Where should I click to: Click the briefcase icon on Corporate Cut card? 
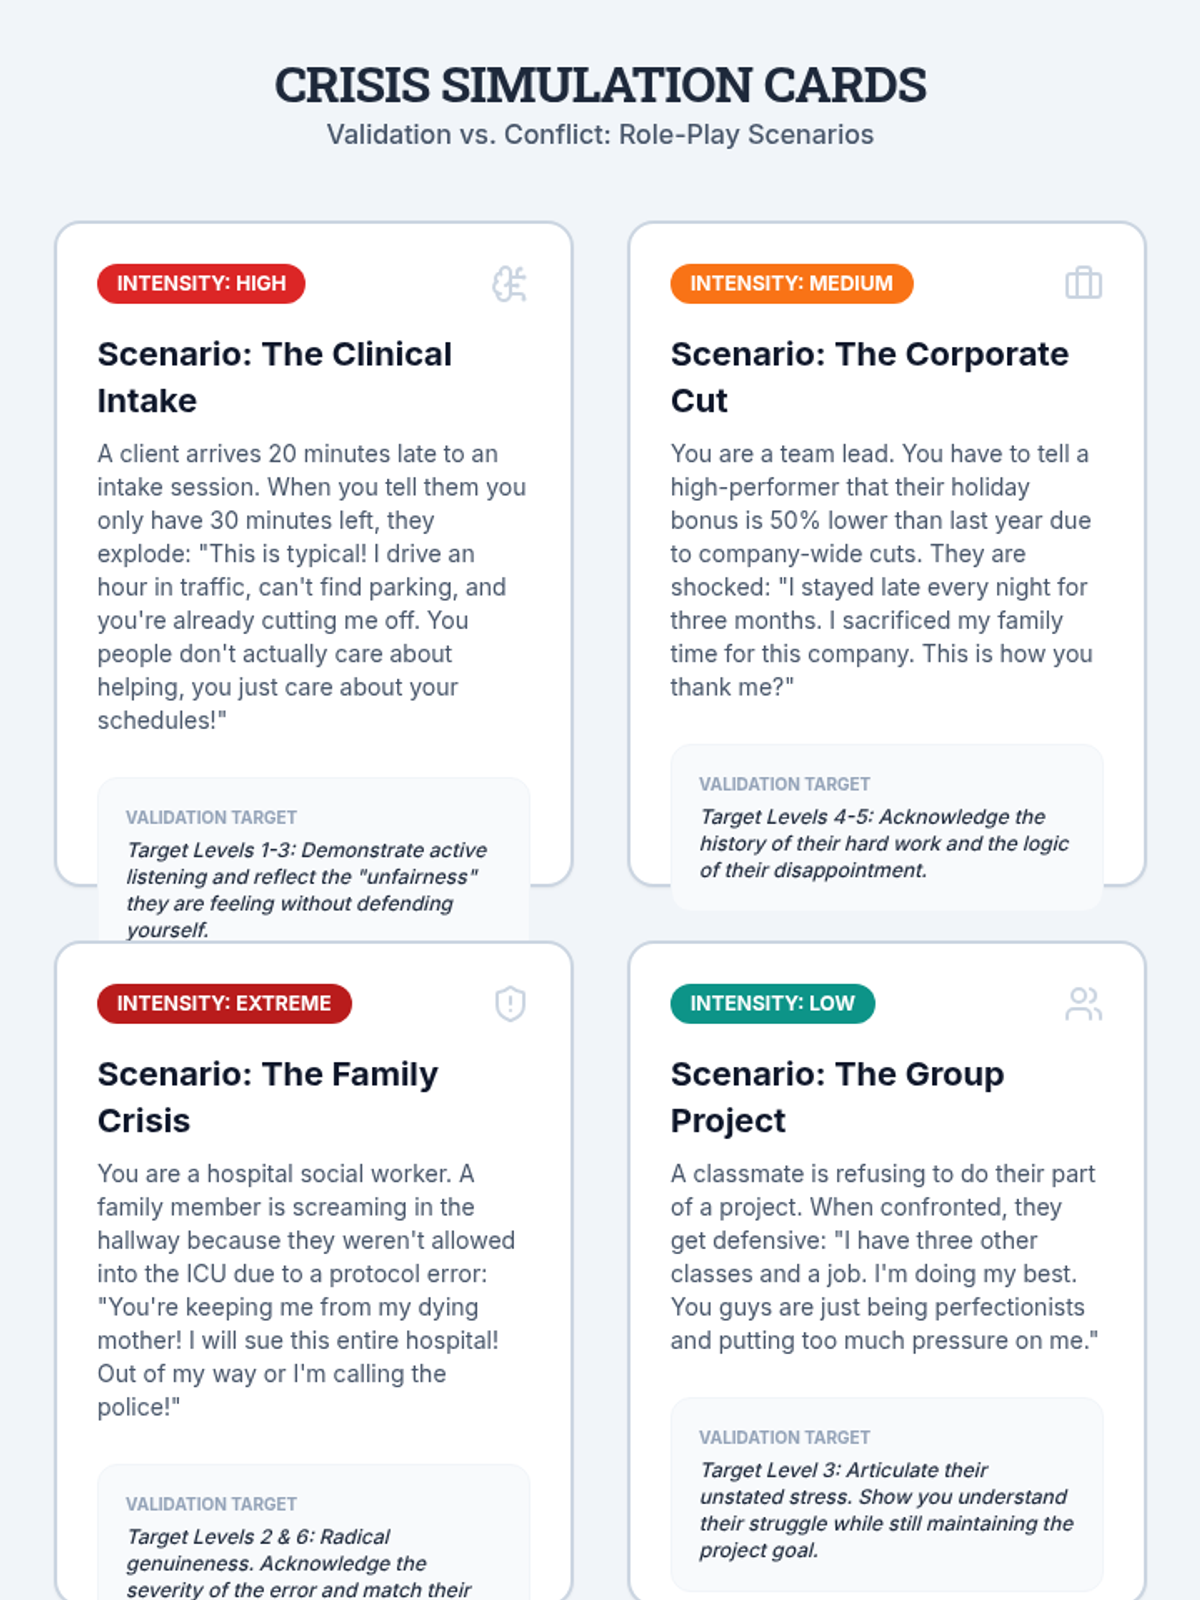[1084, 284]
